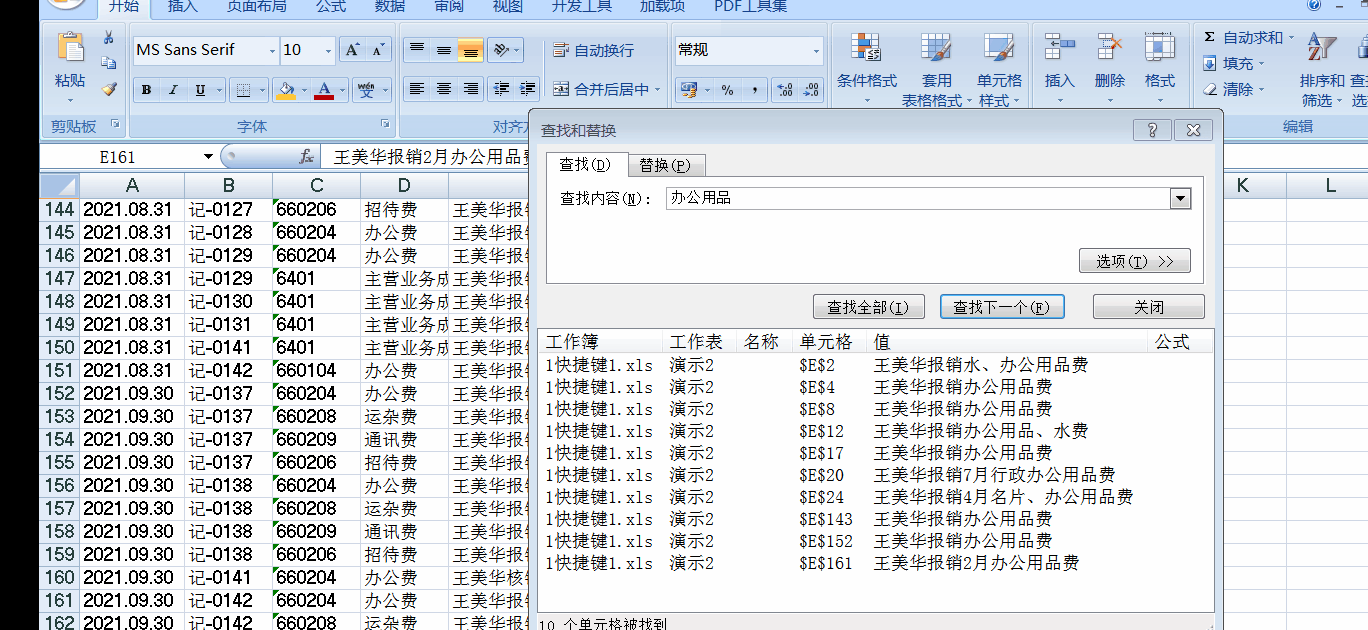The image size is (1368, 630).
Task: Toggle bold formatting
Action: pyautogui.click(x=145, y=89)
